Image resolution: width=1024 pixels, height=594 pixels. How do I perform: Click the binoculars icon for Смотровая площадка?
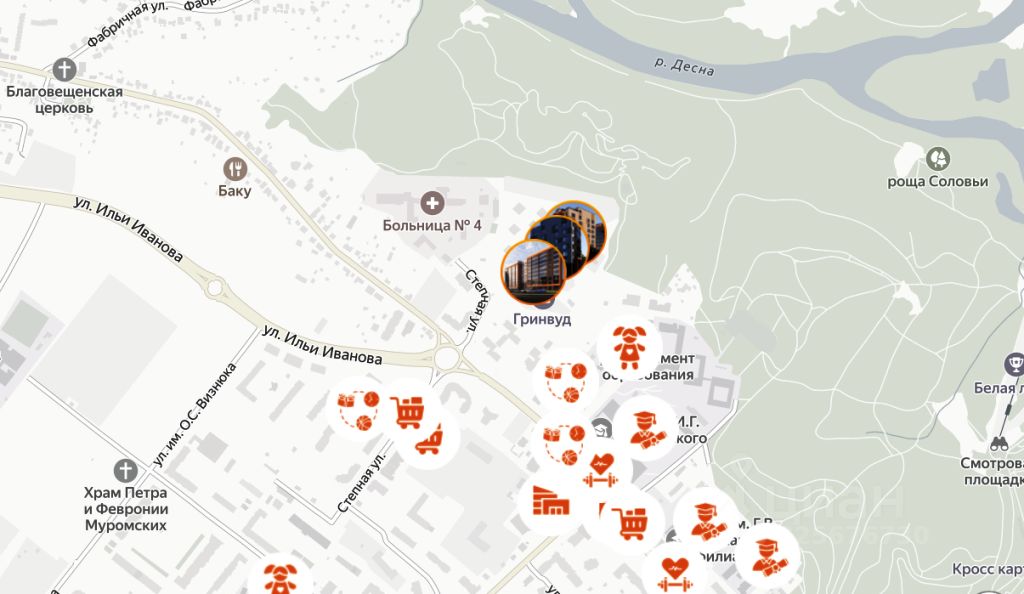[999, 444]
